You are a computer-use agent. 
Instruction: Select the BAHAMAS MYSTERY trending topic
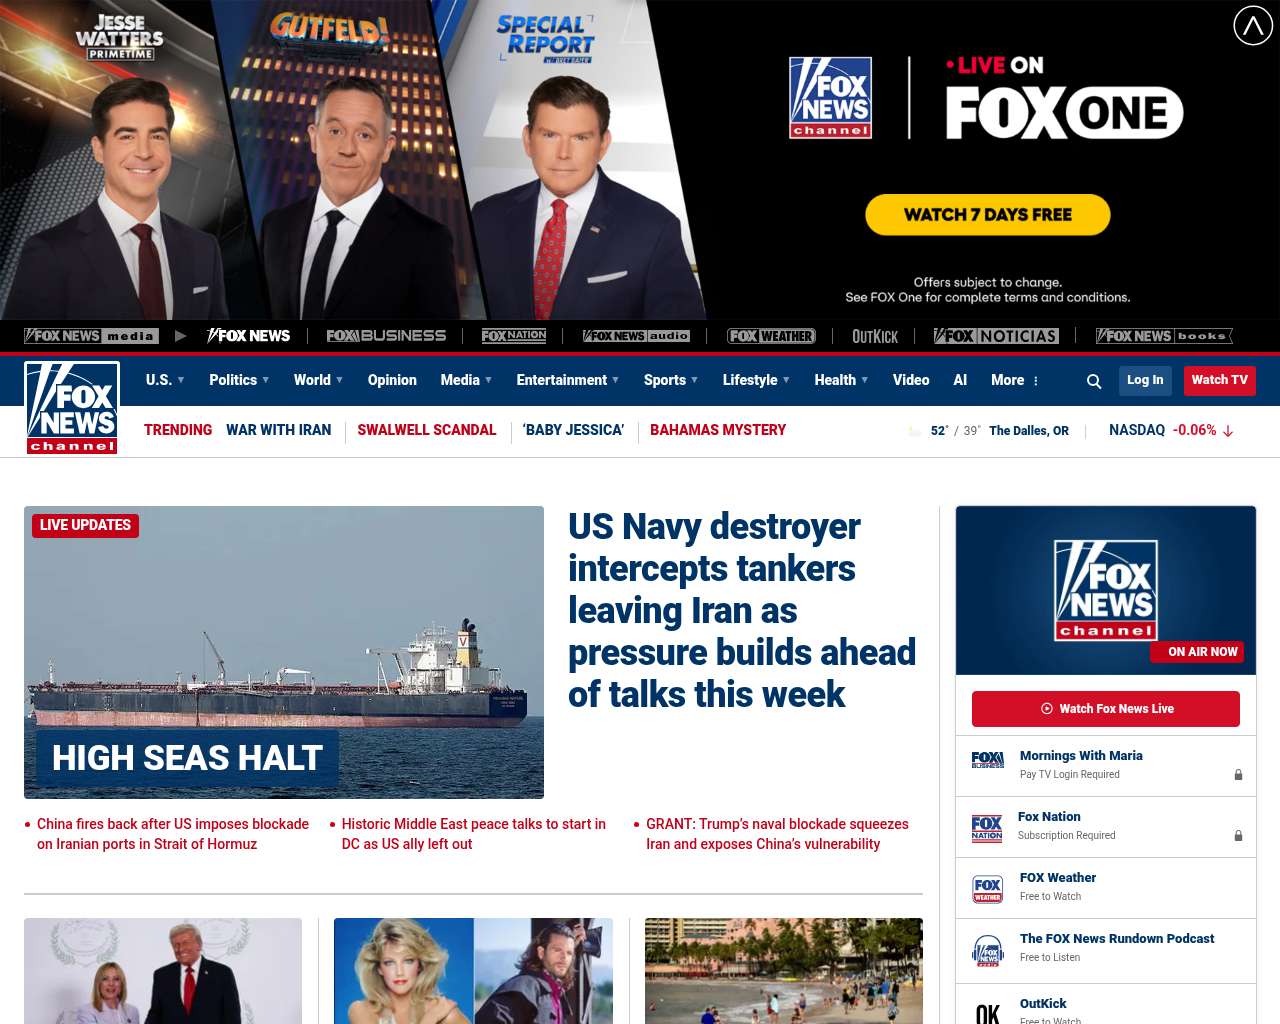click(718, 430)
